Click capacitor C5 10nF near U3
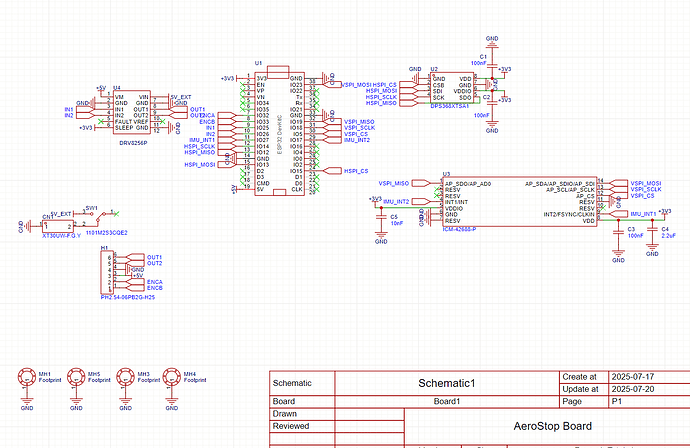The image size is (690, 448). pos(381,217)
